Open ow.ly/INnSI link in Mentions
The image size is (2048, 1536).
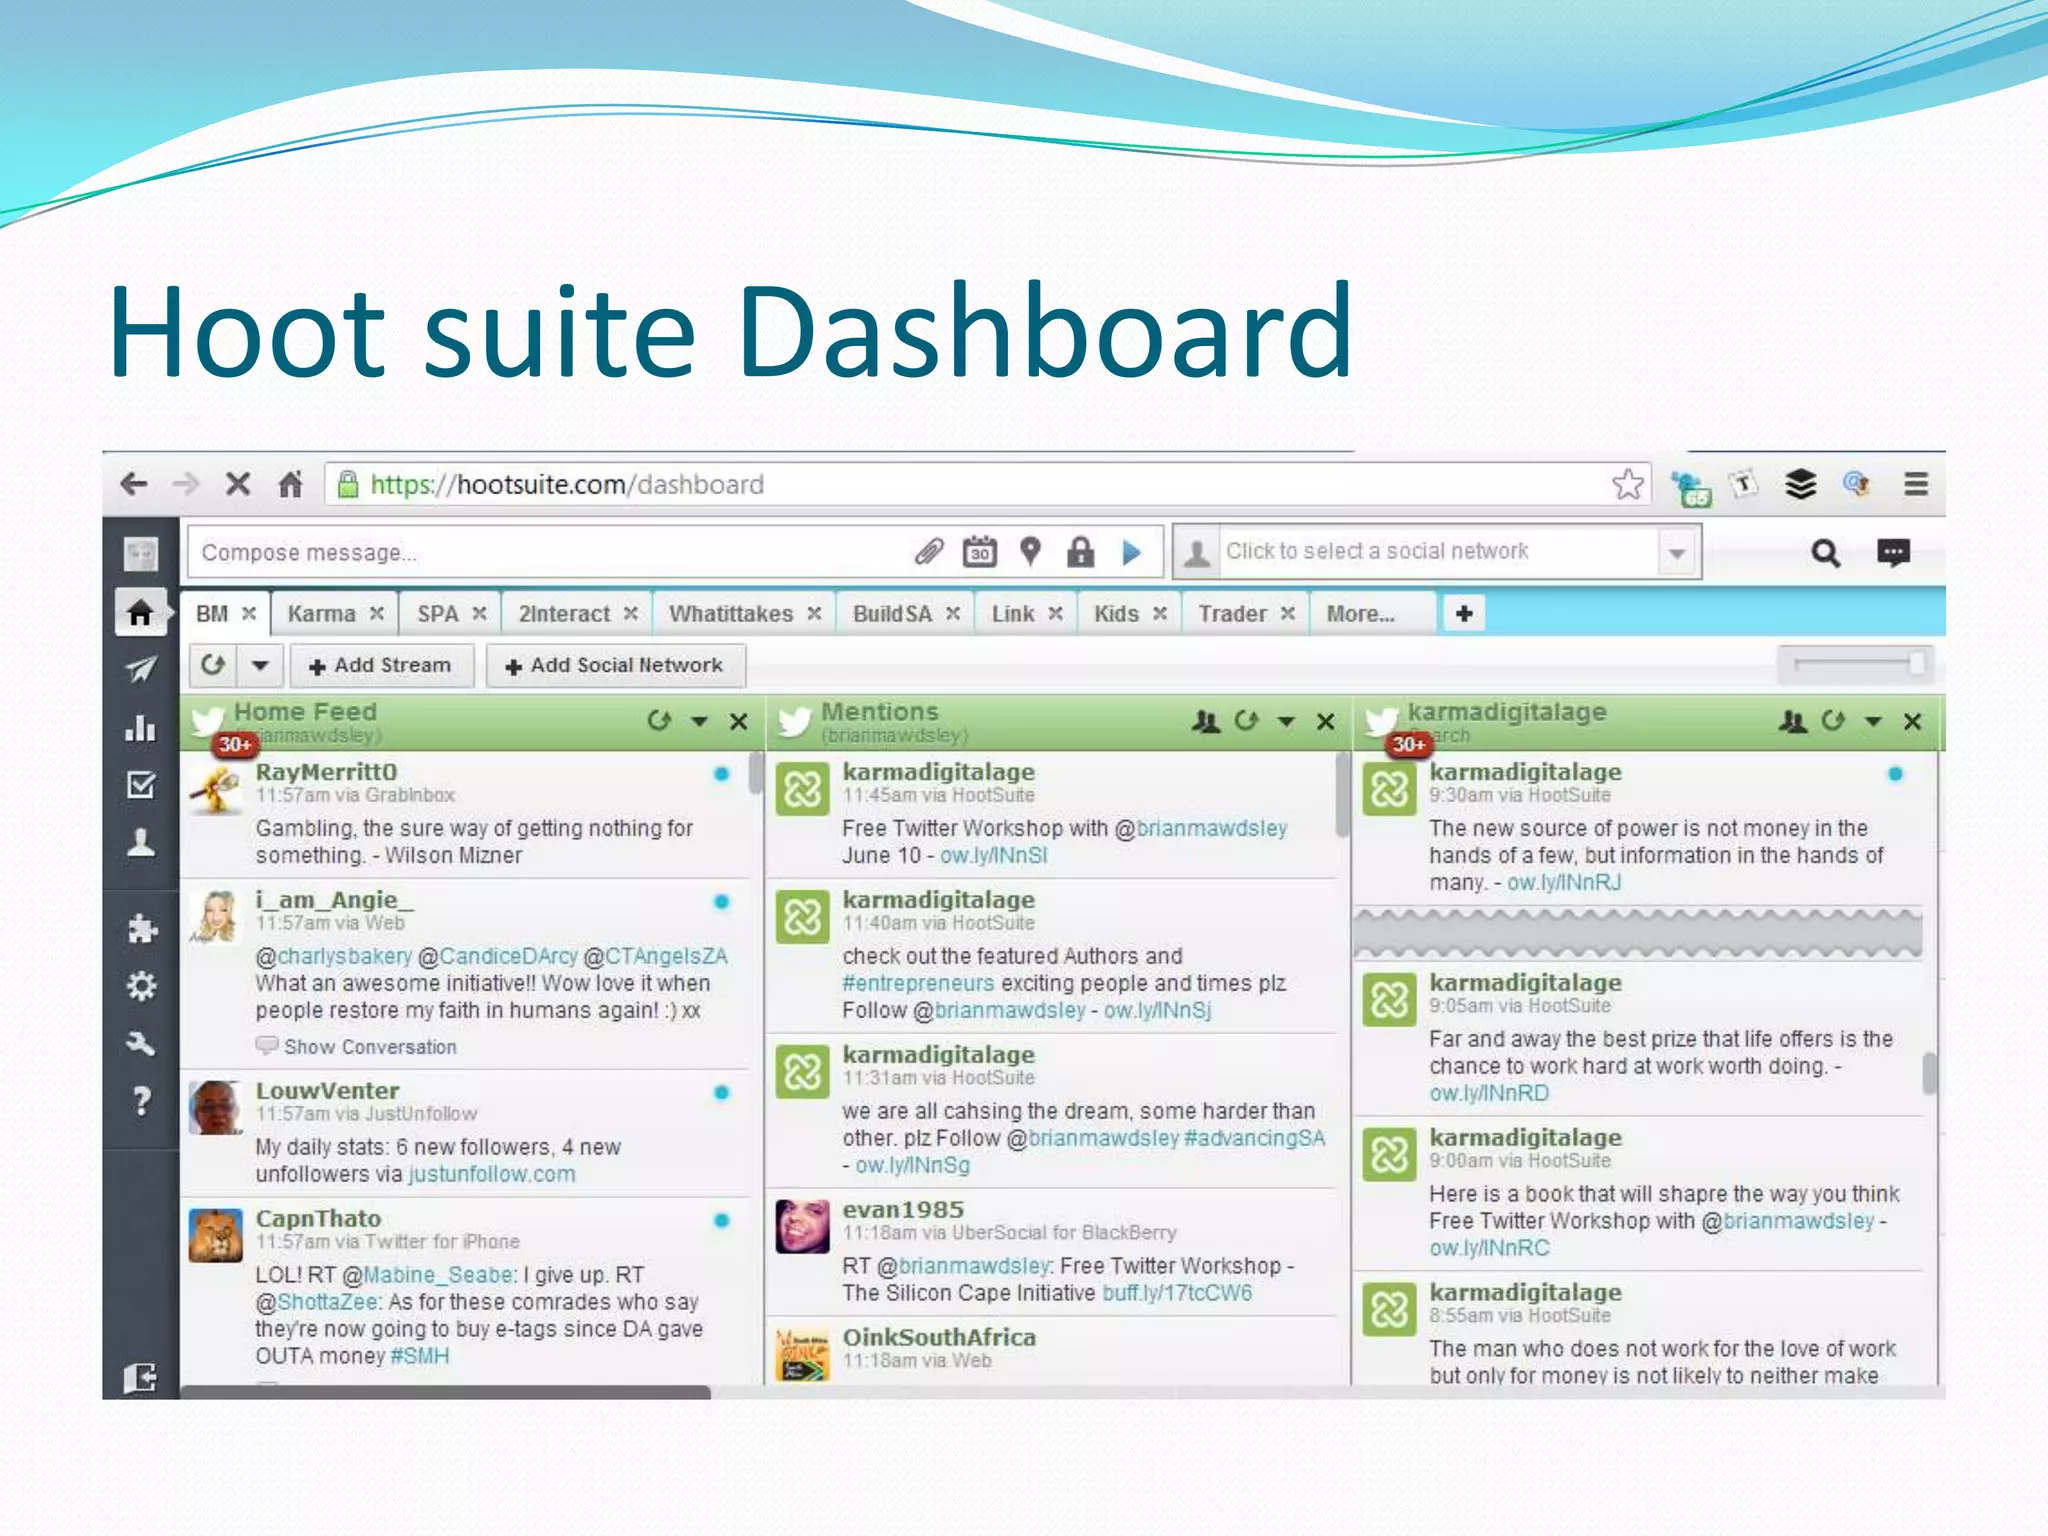(993, 856)
